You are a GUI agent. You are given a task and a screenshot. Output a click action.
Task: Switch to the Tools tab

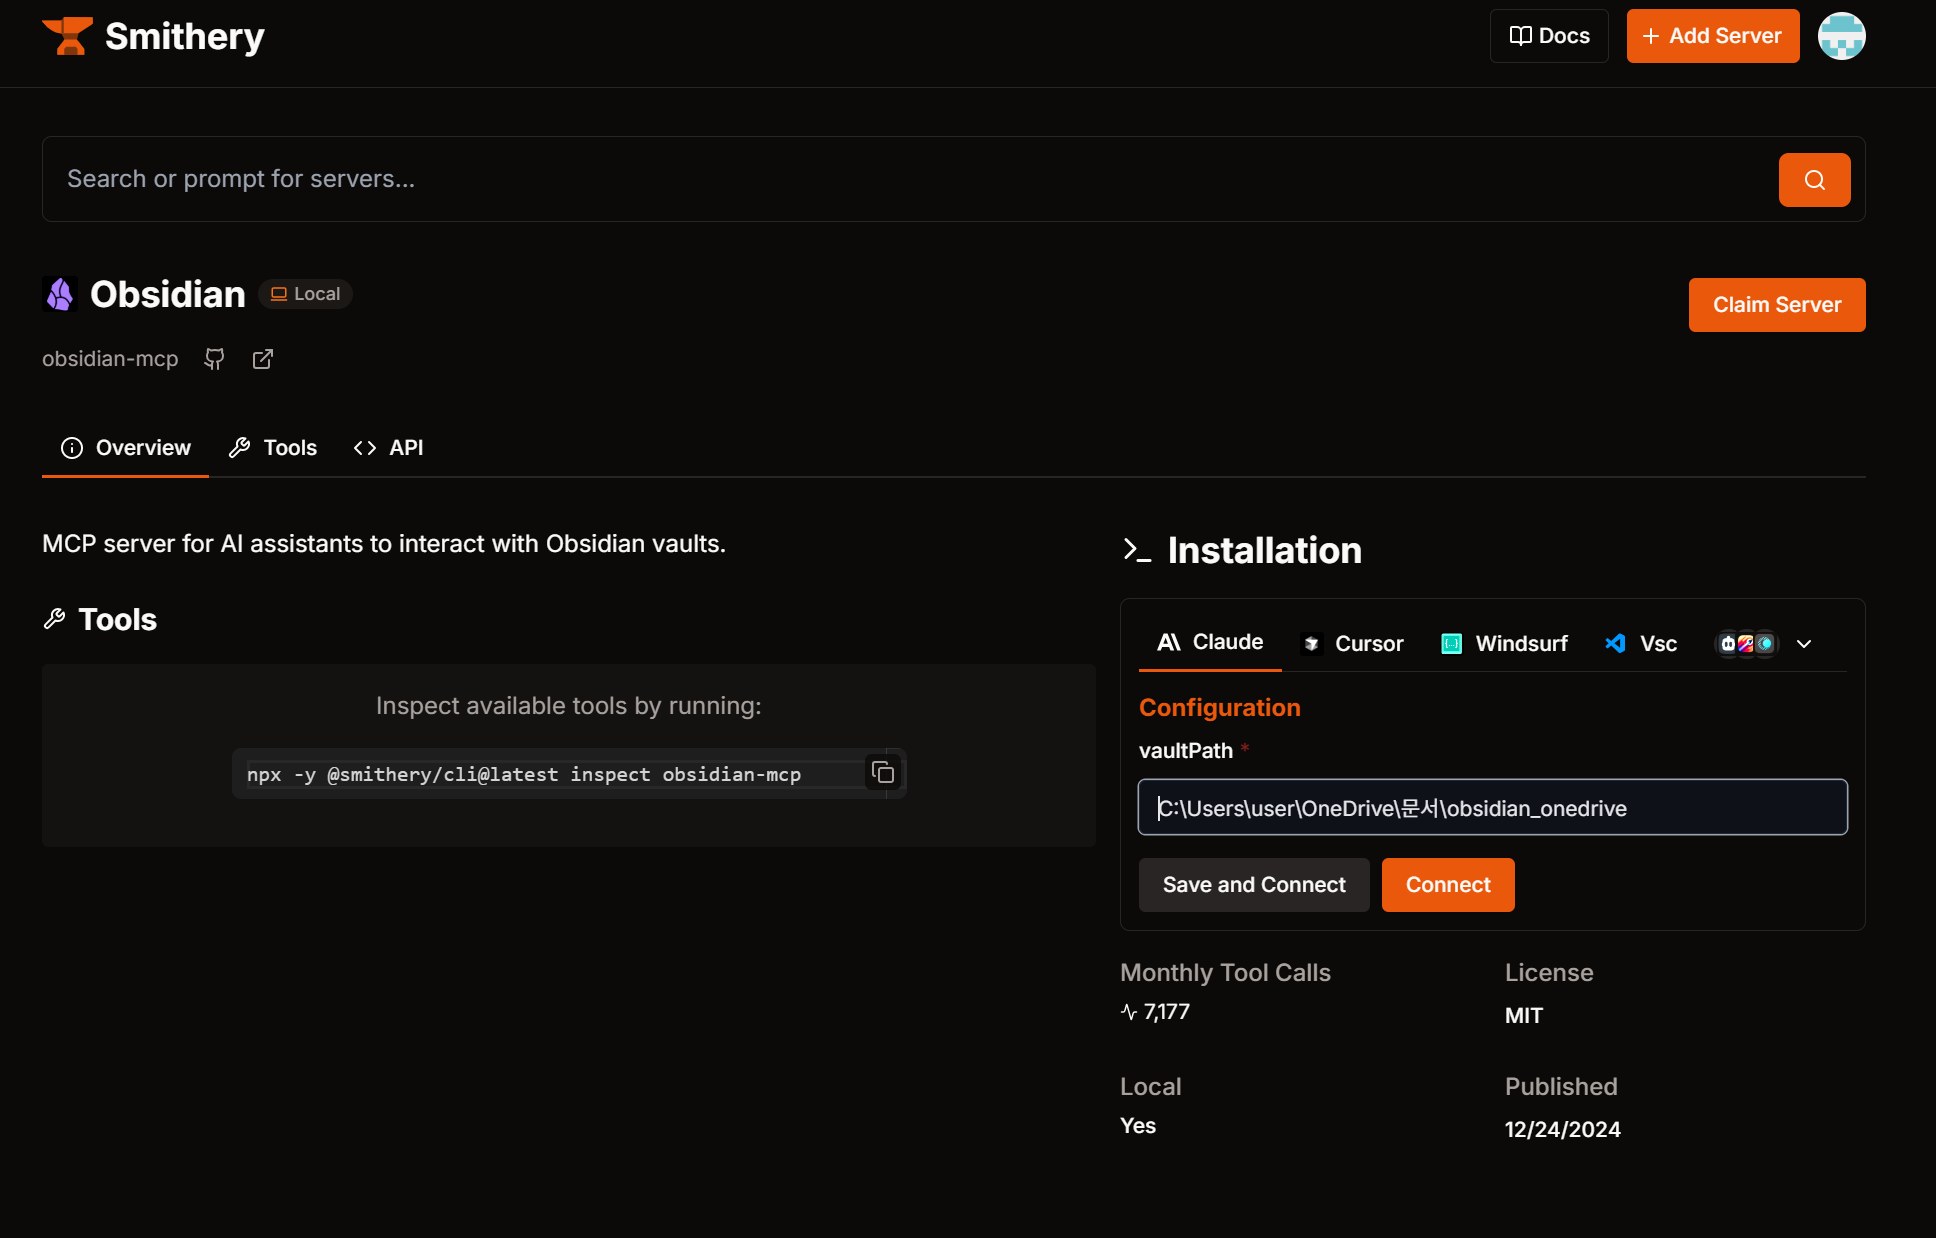[273, 448]
